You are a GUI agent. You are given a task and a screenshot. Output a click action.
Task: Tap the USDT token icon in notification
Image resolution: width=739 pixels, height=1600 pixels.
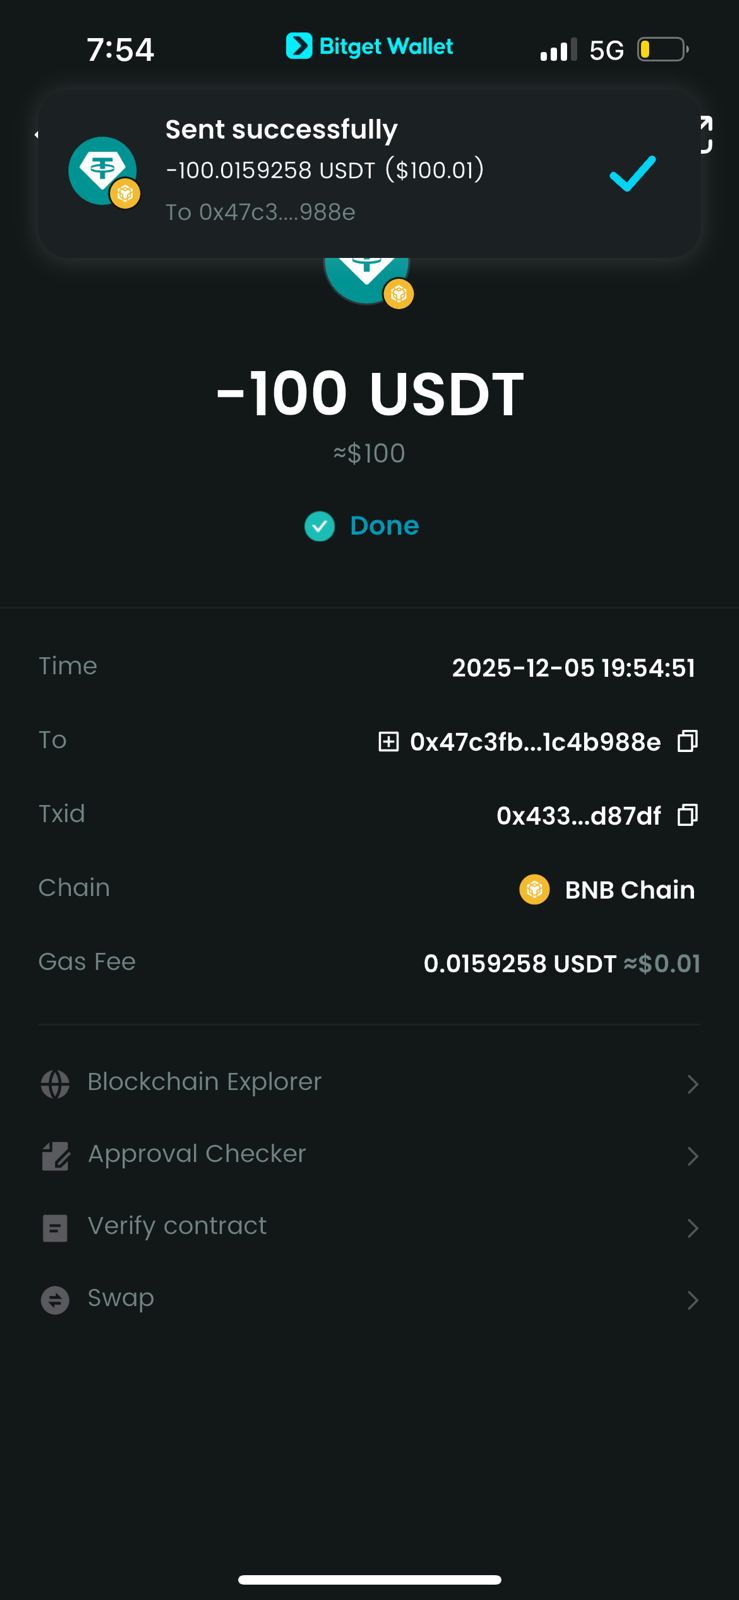(x=103, y=171)
